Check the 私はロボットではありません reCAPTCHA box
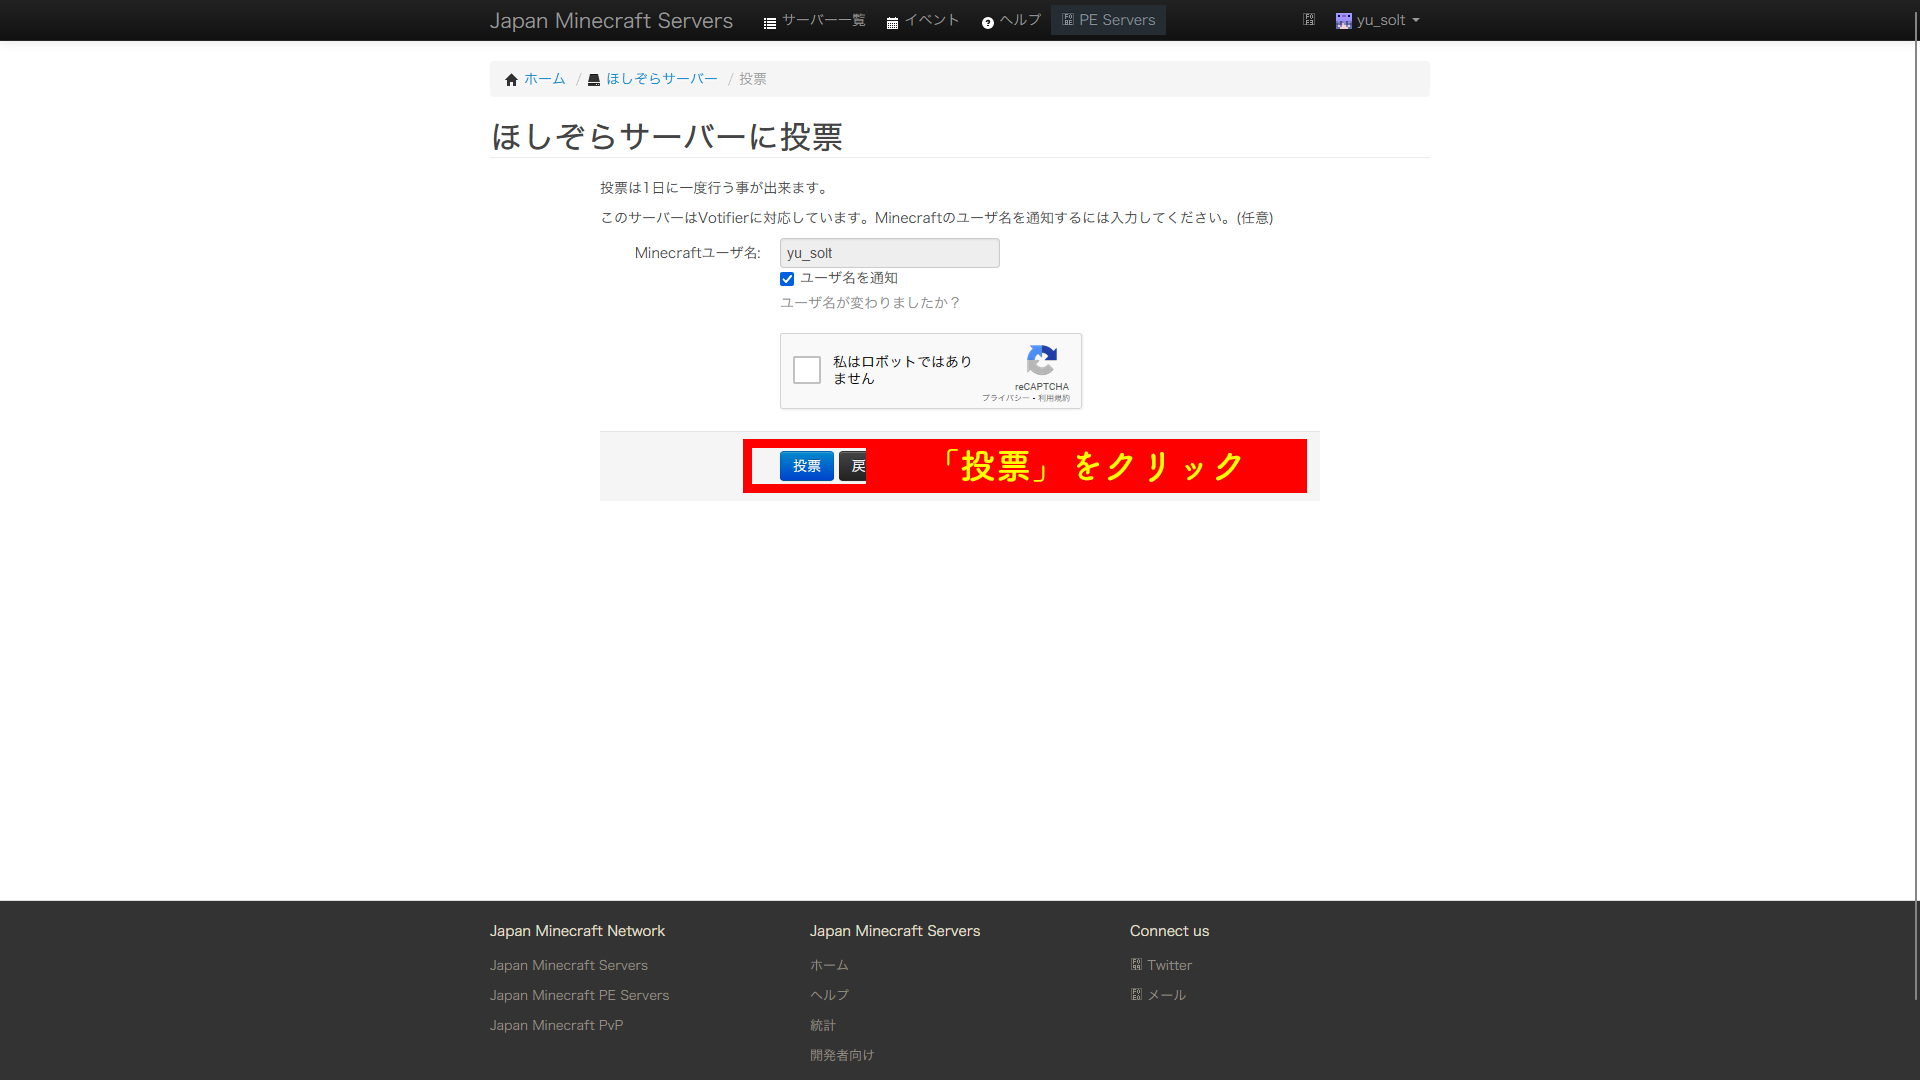This screenshot has height=1080, width=1920. 807,370
